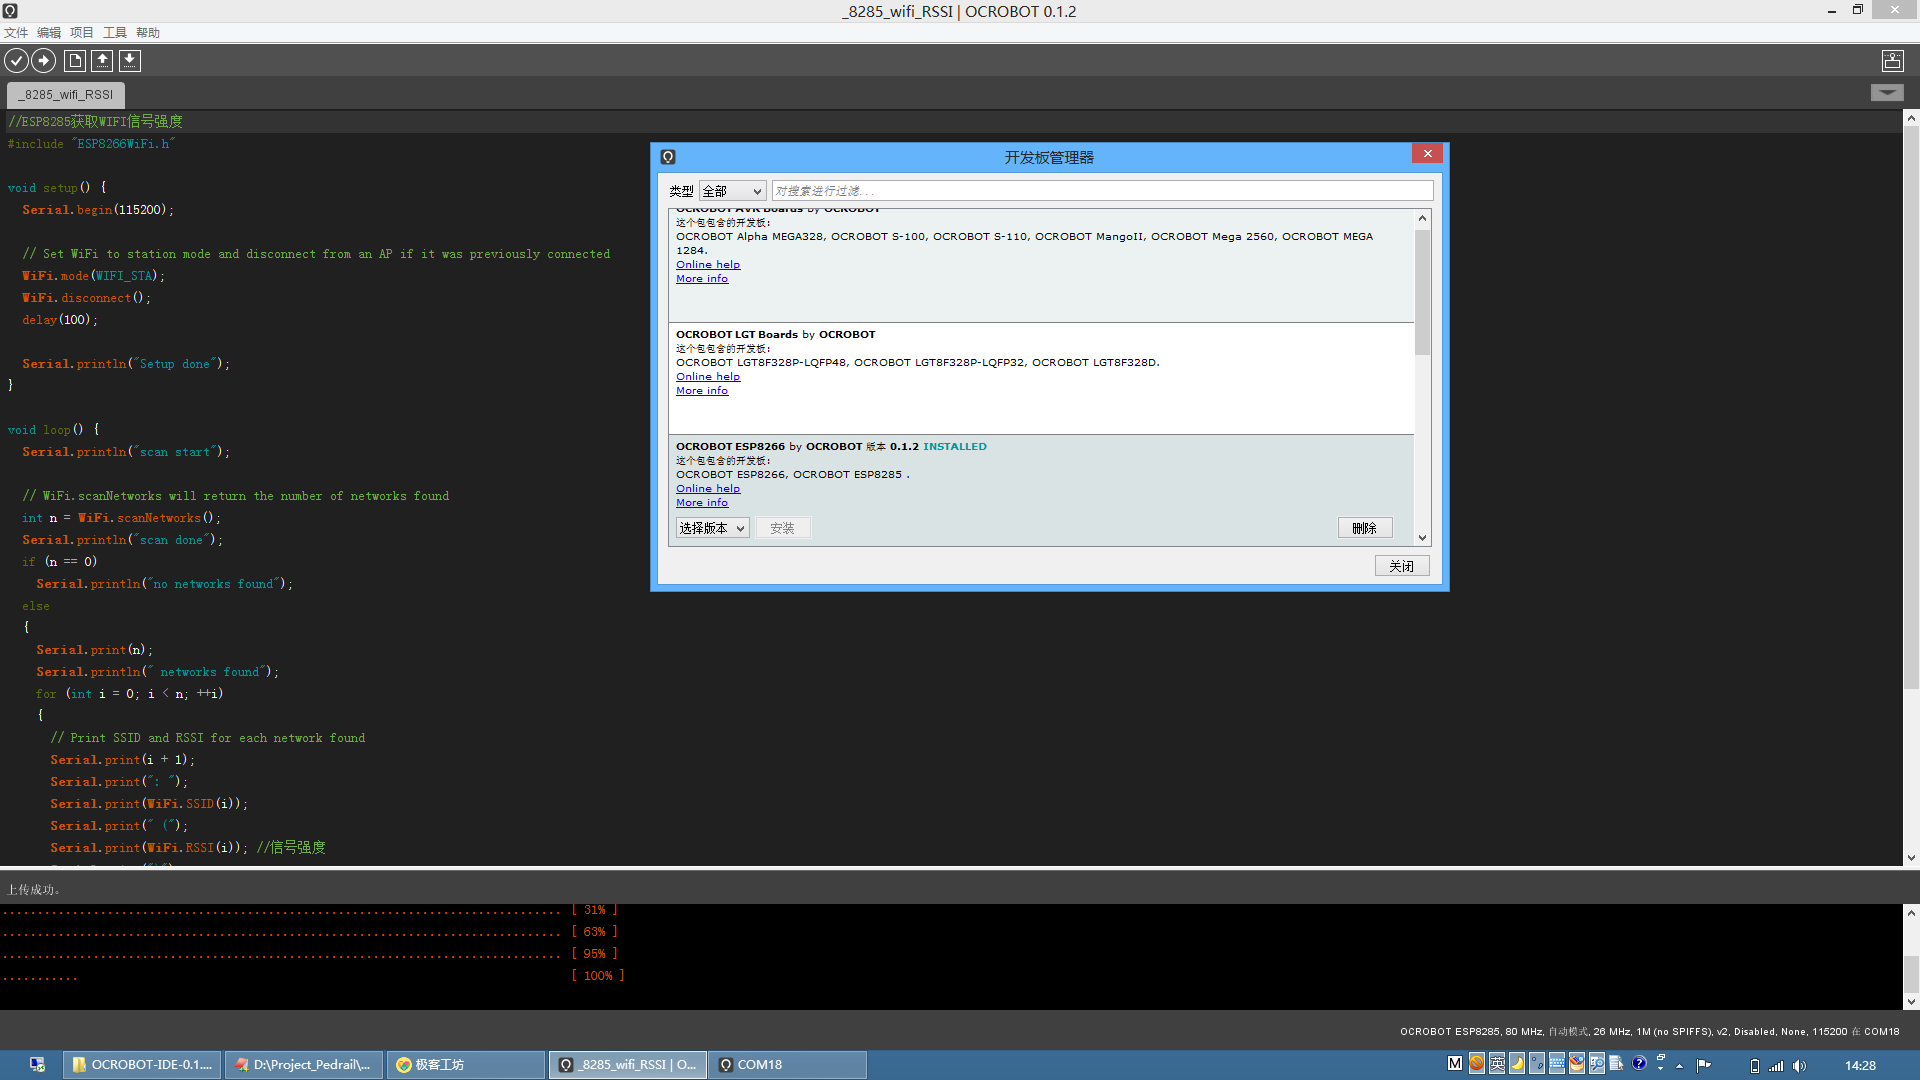
Task: Open the Serial Monitor icon
Action: pos(1892,61)
